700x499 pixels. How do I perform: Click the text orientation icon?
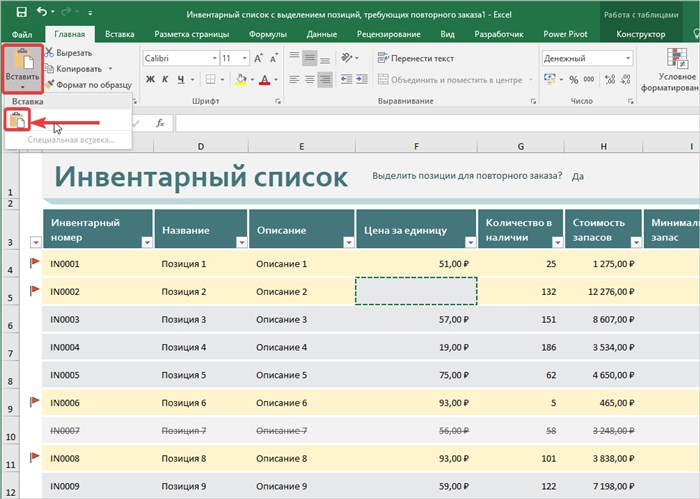pyautogui.click(x=347, y=58)
